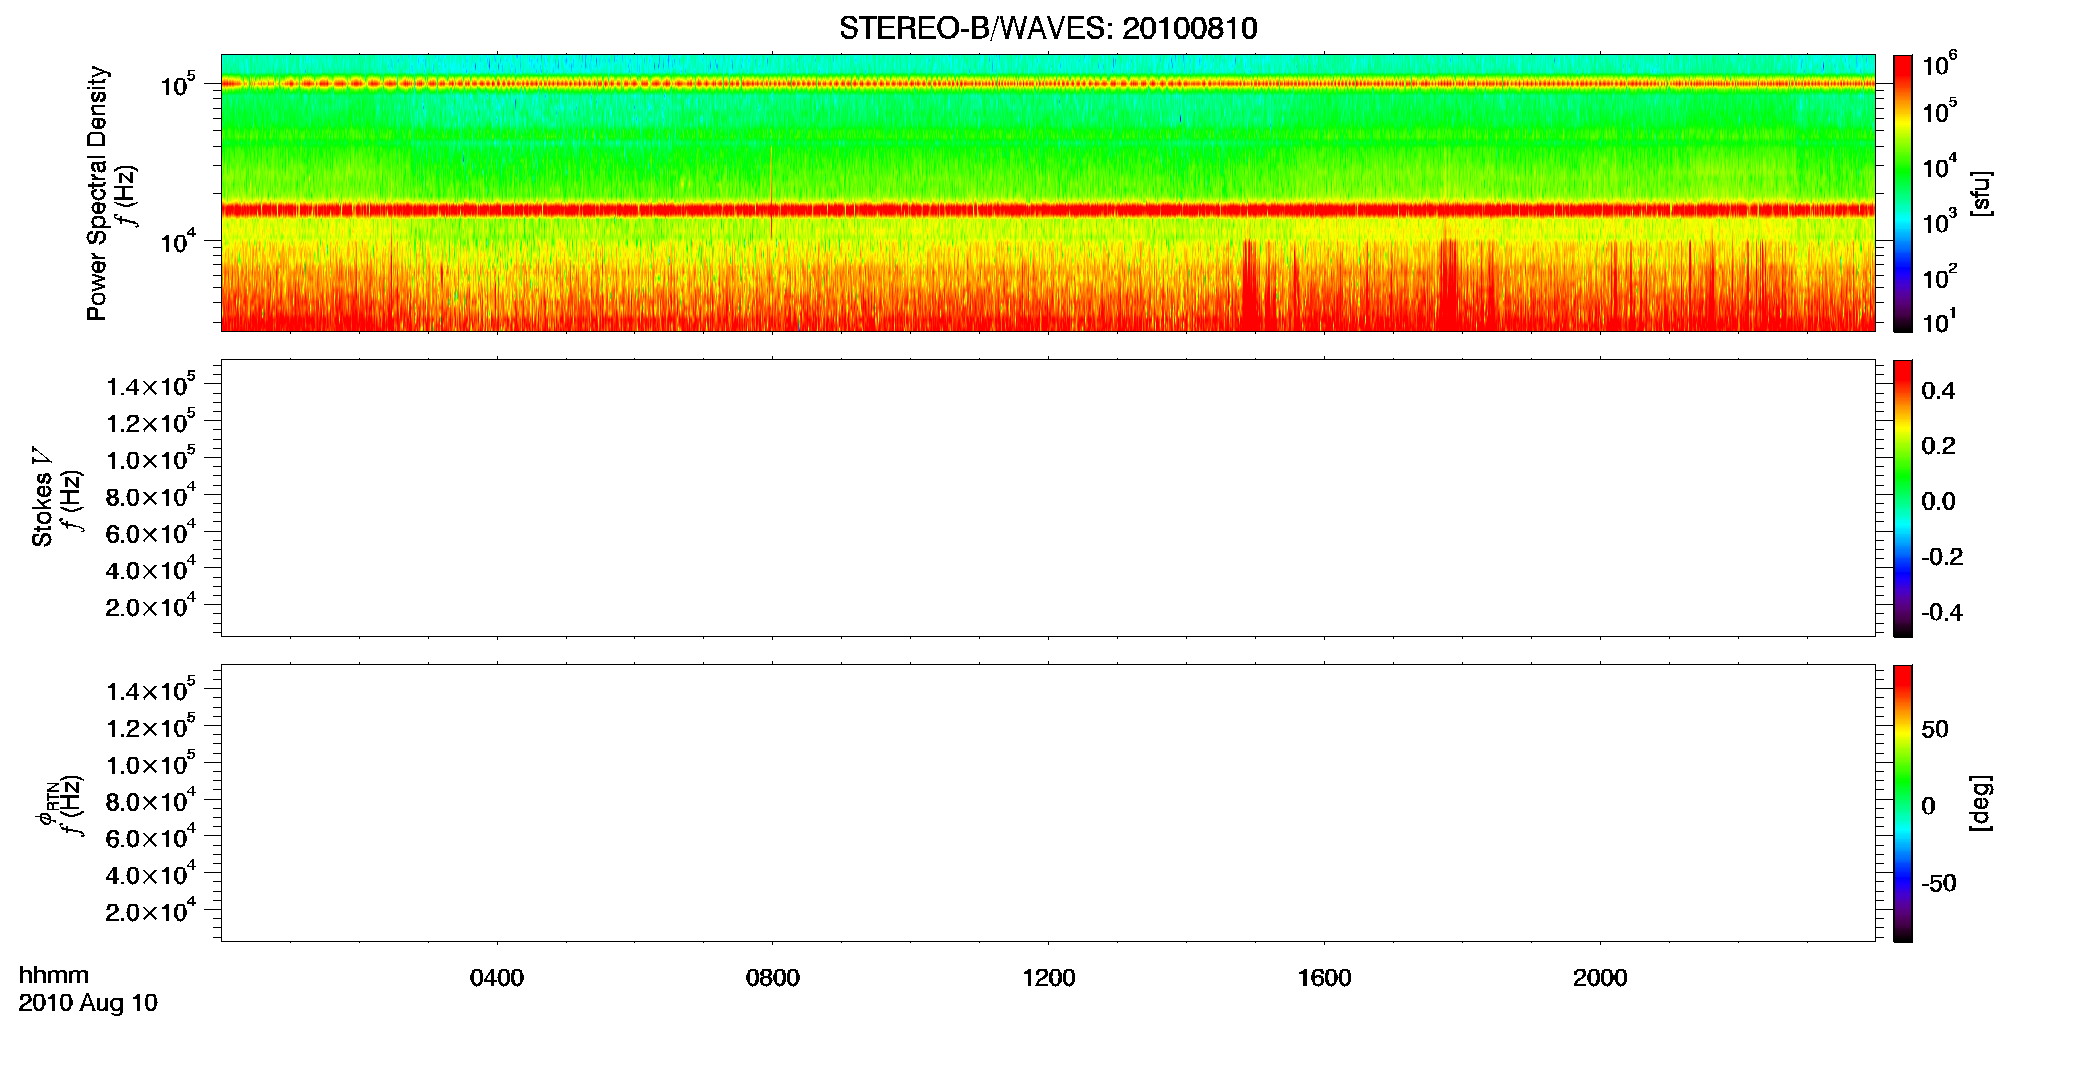Screen dimensions: 2096x1080
Task: Click the red emission band near 16 kHz
Action: click(1048, 210)
